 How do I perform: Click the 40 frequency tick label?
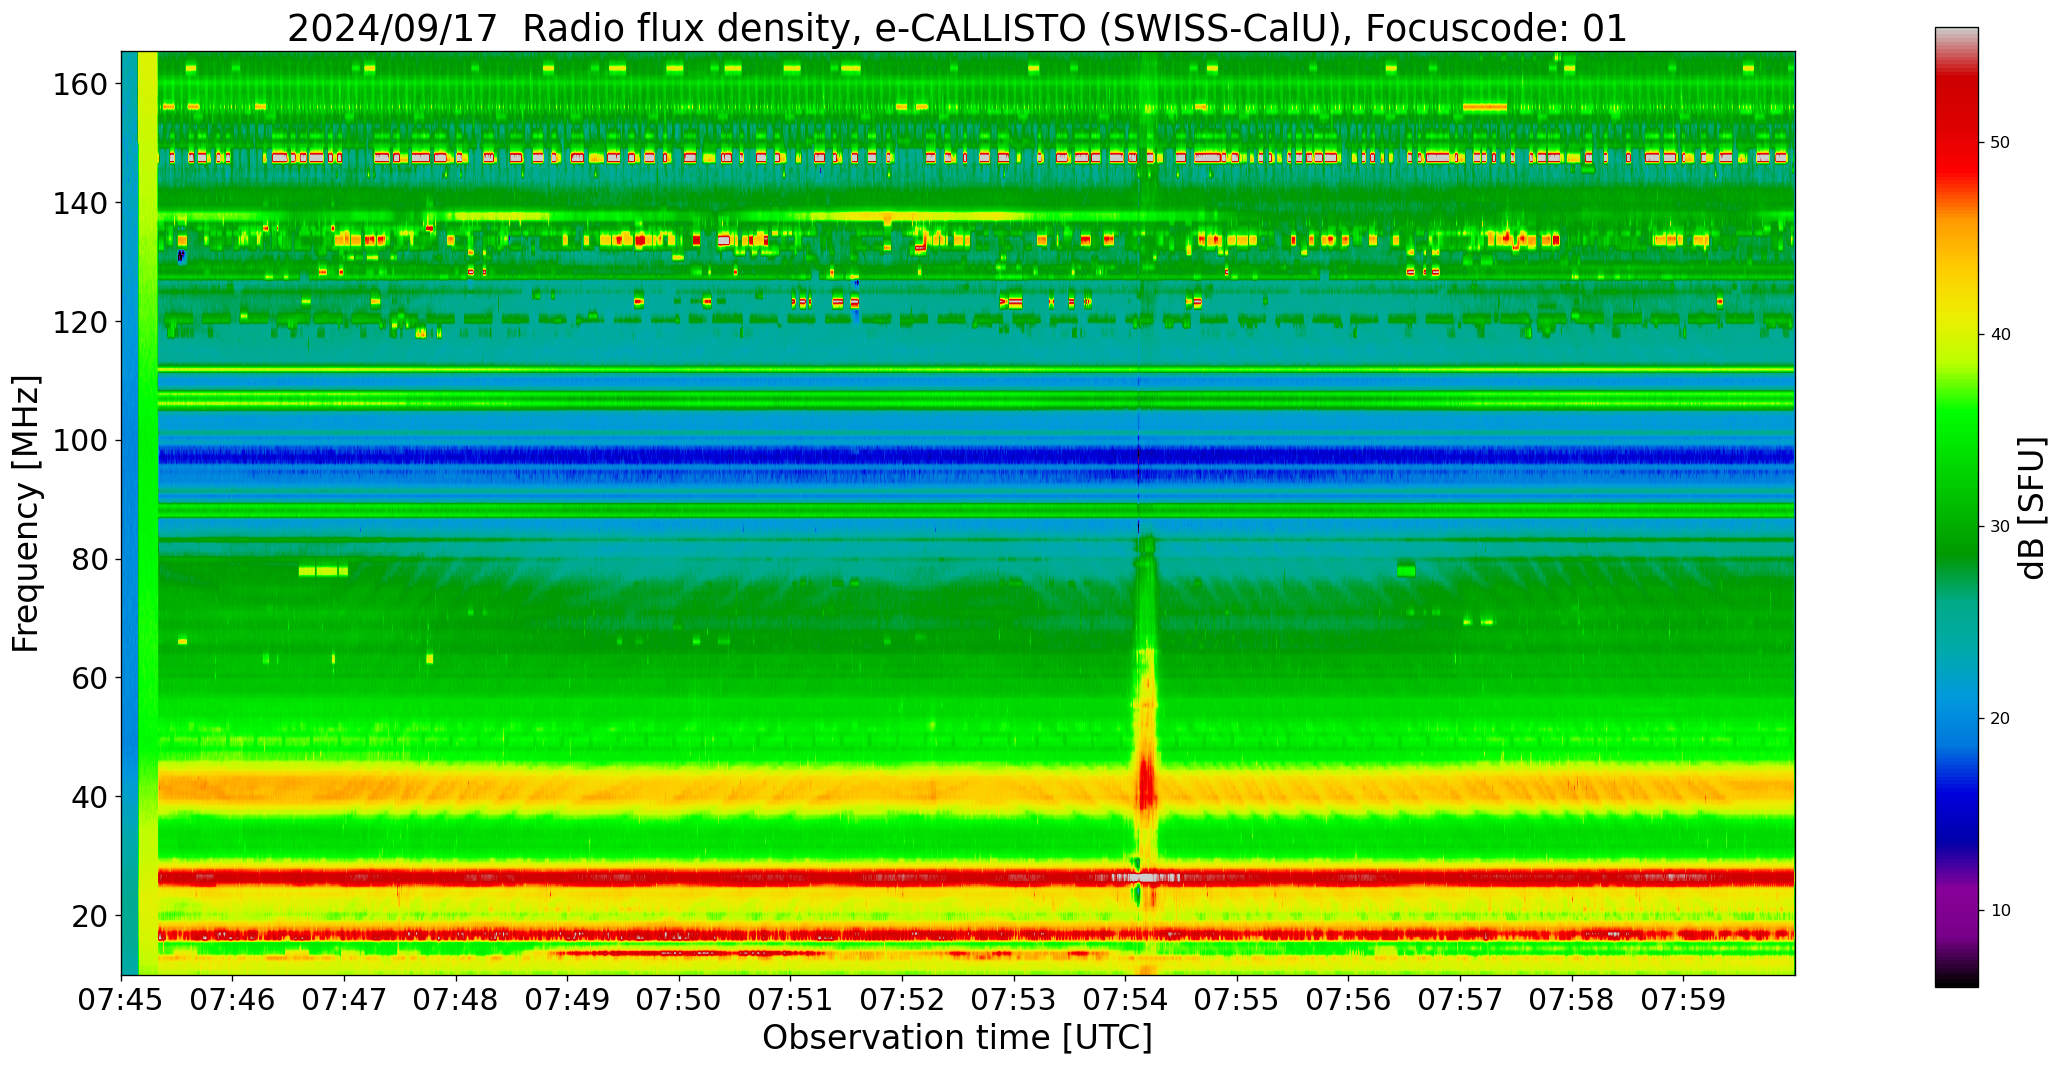[90, 797]
